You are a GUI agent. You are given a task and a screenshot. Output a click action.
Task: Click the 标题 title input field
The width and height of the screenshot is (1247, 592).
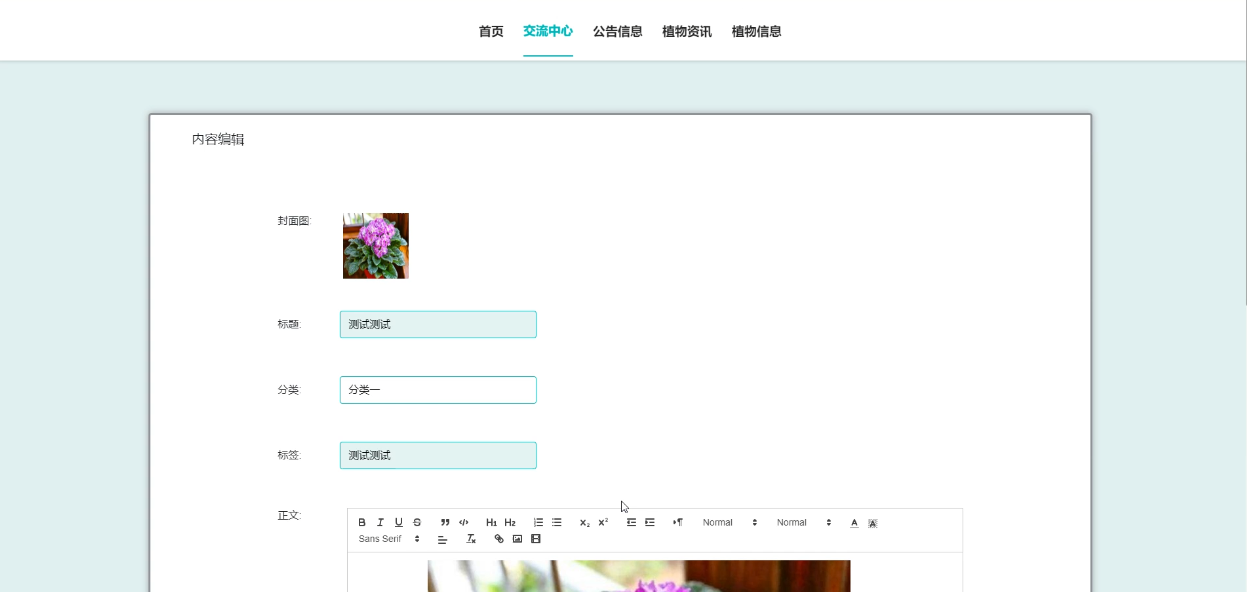point(438,324)
